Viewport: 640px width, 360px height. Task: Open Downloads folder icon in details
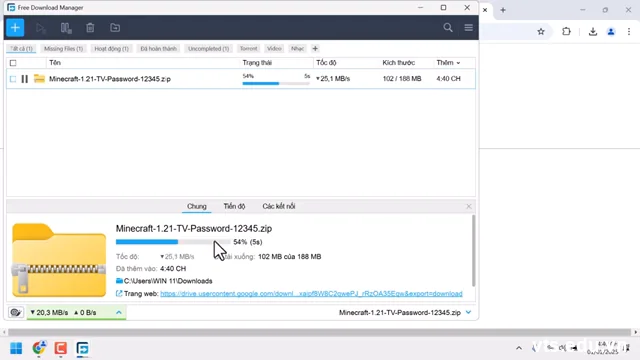tap(119, 281)
